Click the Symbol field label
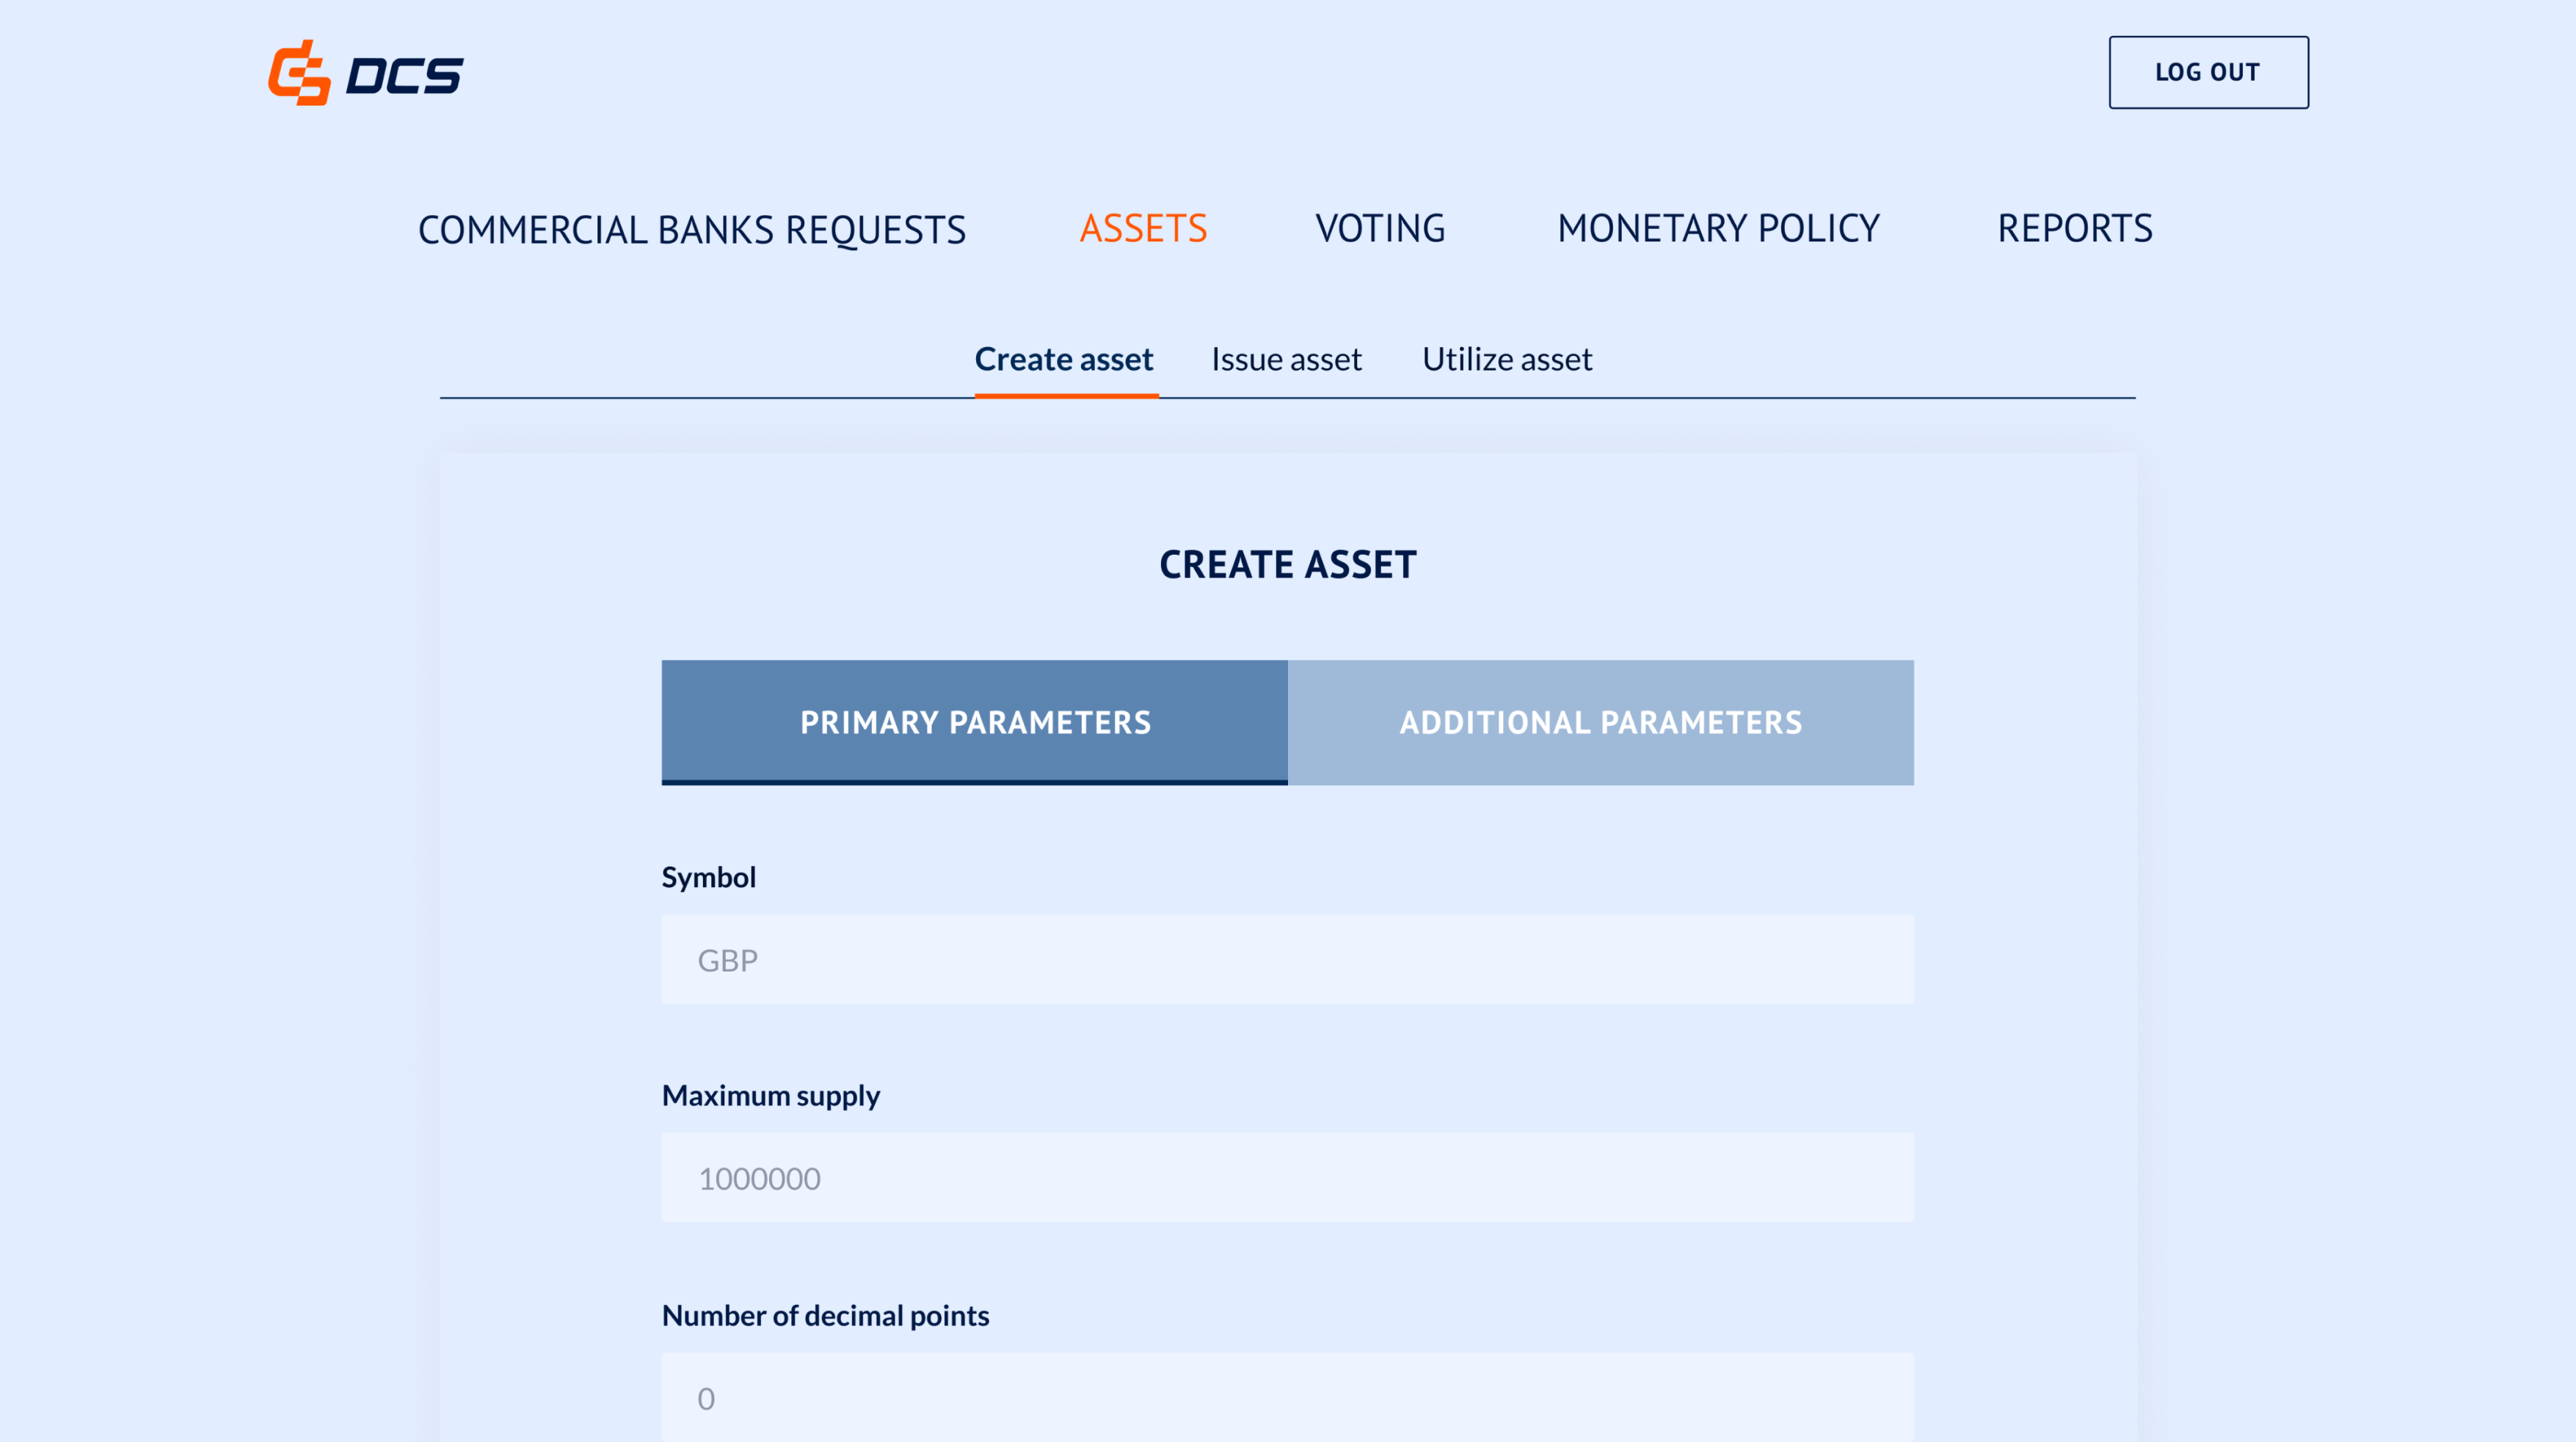This screenshot has width=2576, height=1442. (709, 877)
